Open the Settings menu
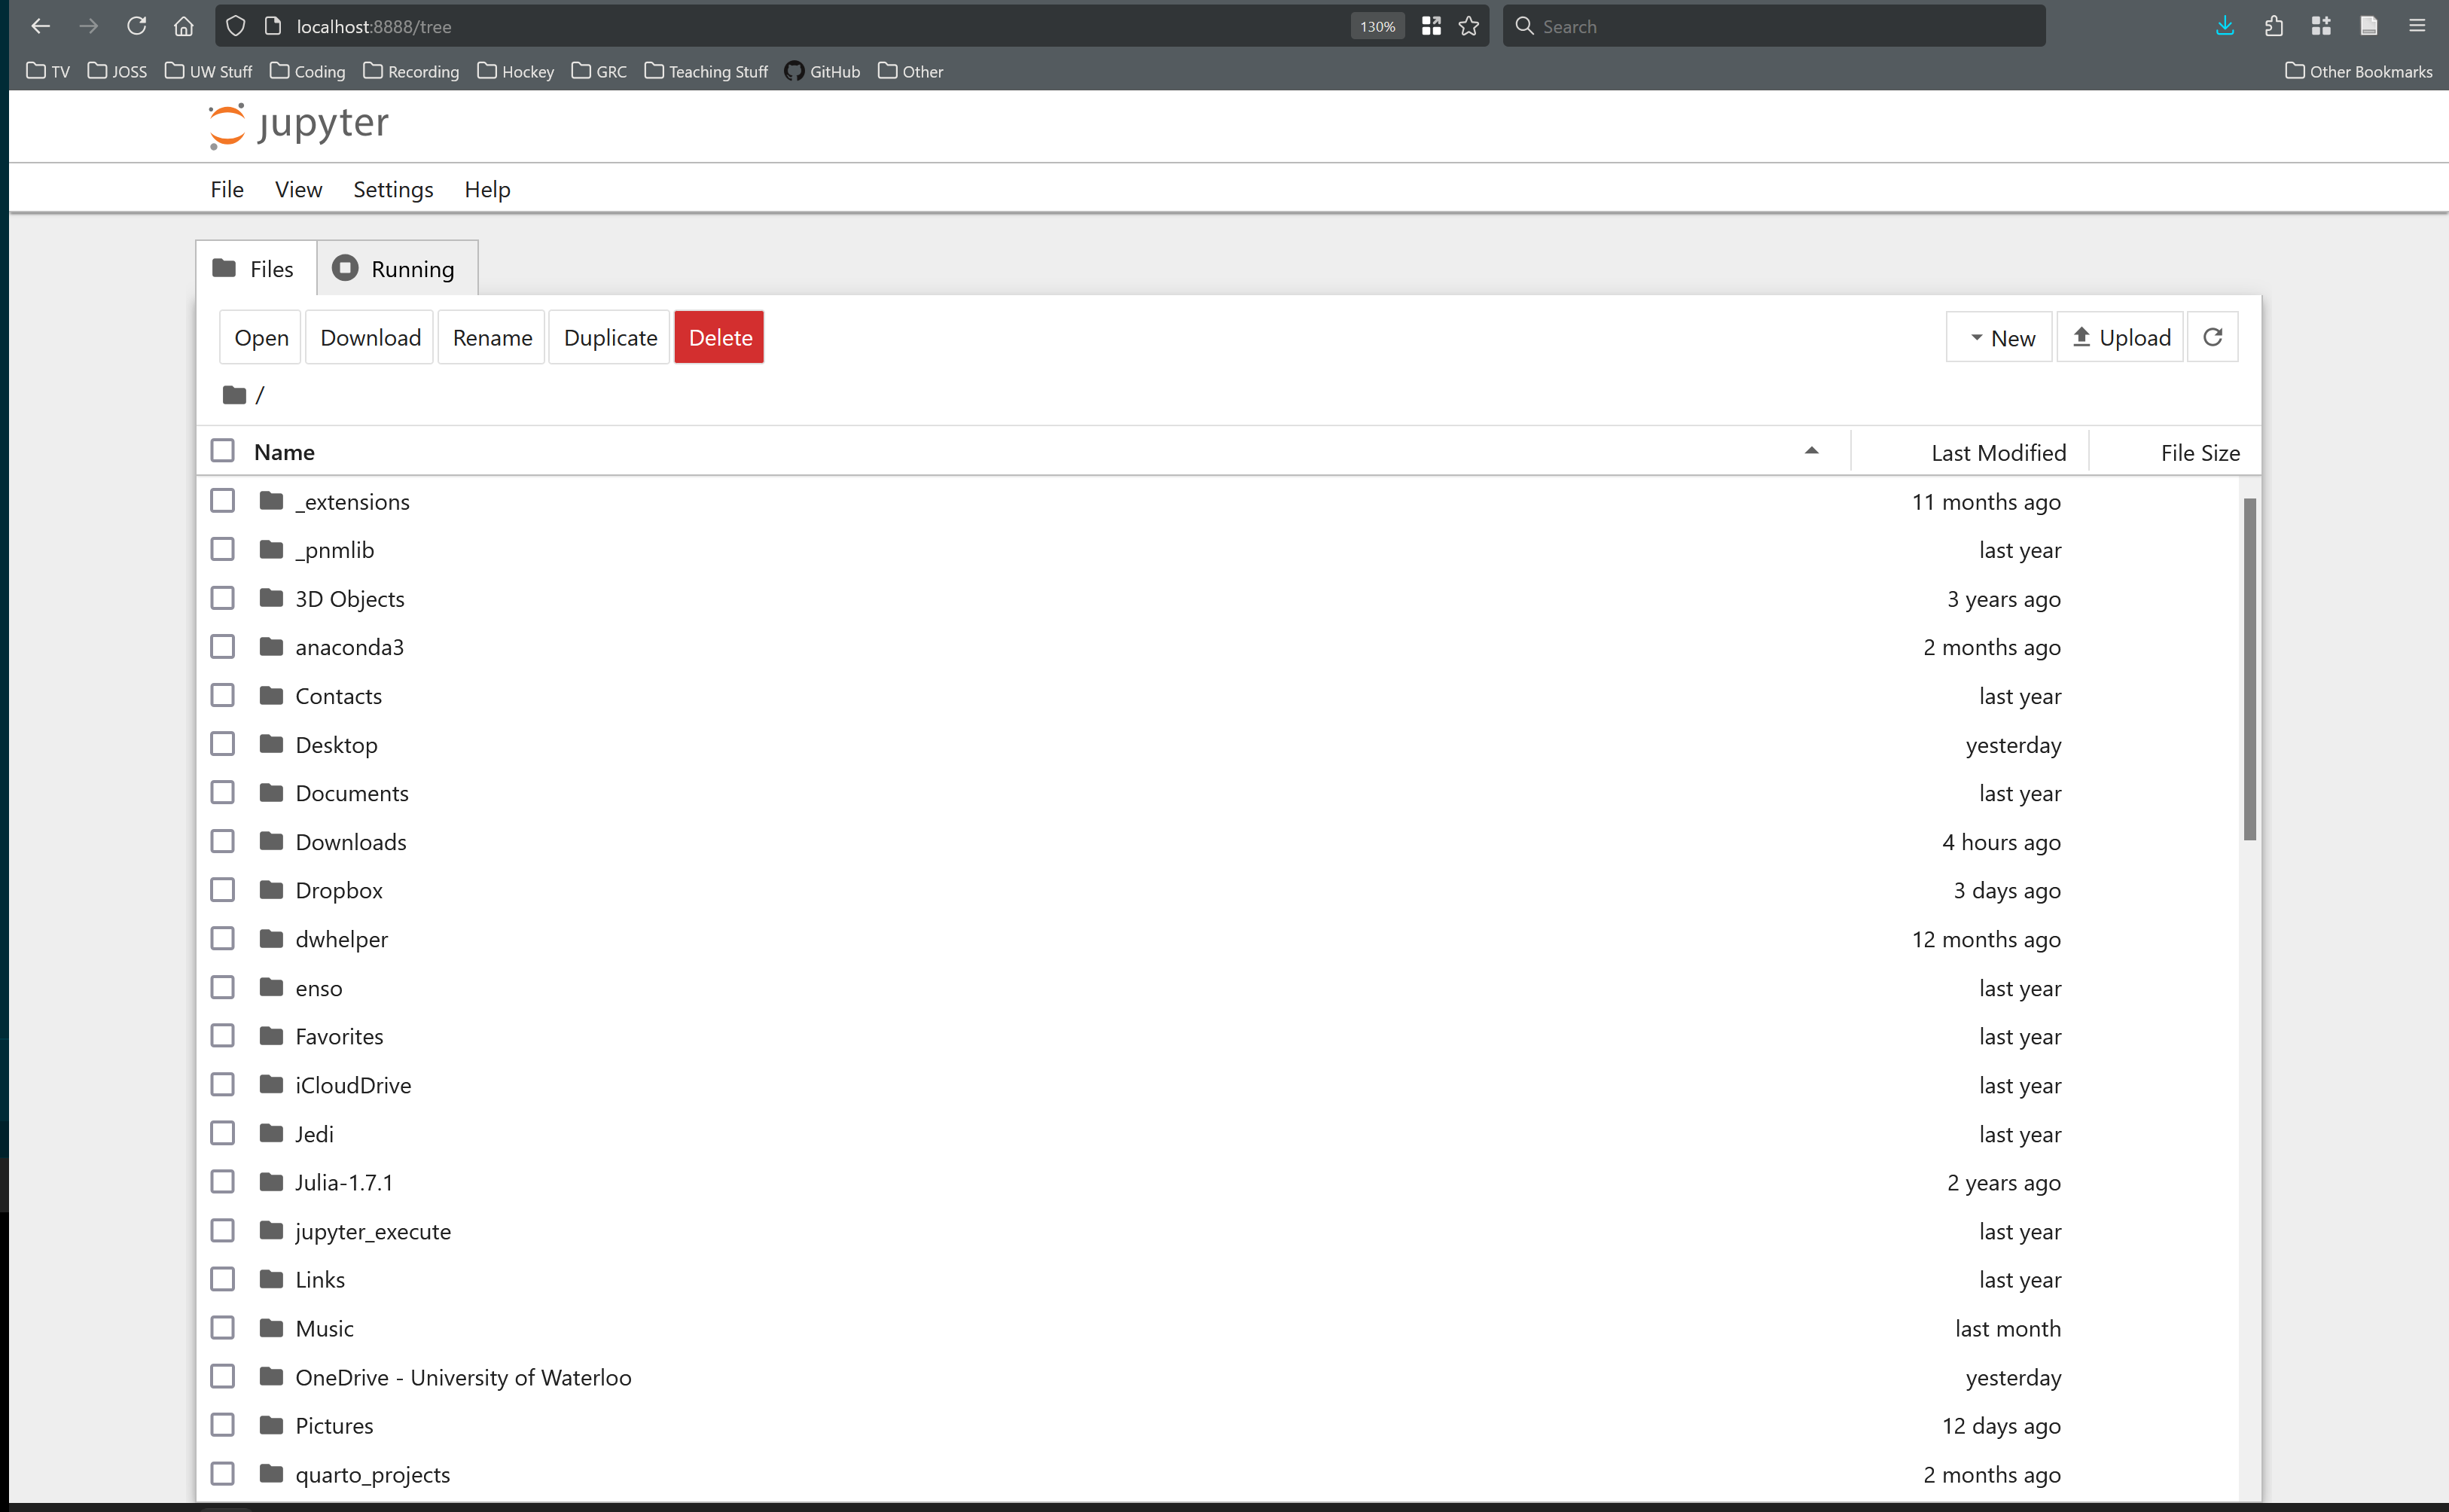 pyautogui.click(x=393, y=189)
